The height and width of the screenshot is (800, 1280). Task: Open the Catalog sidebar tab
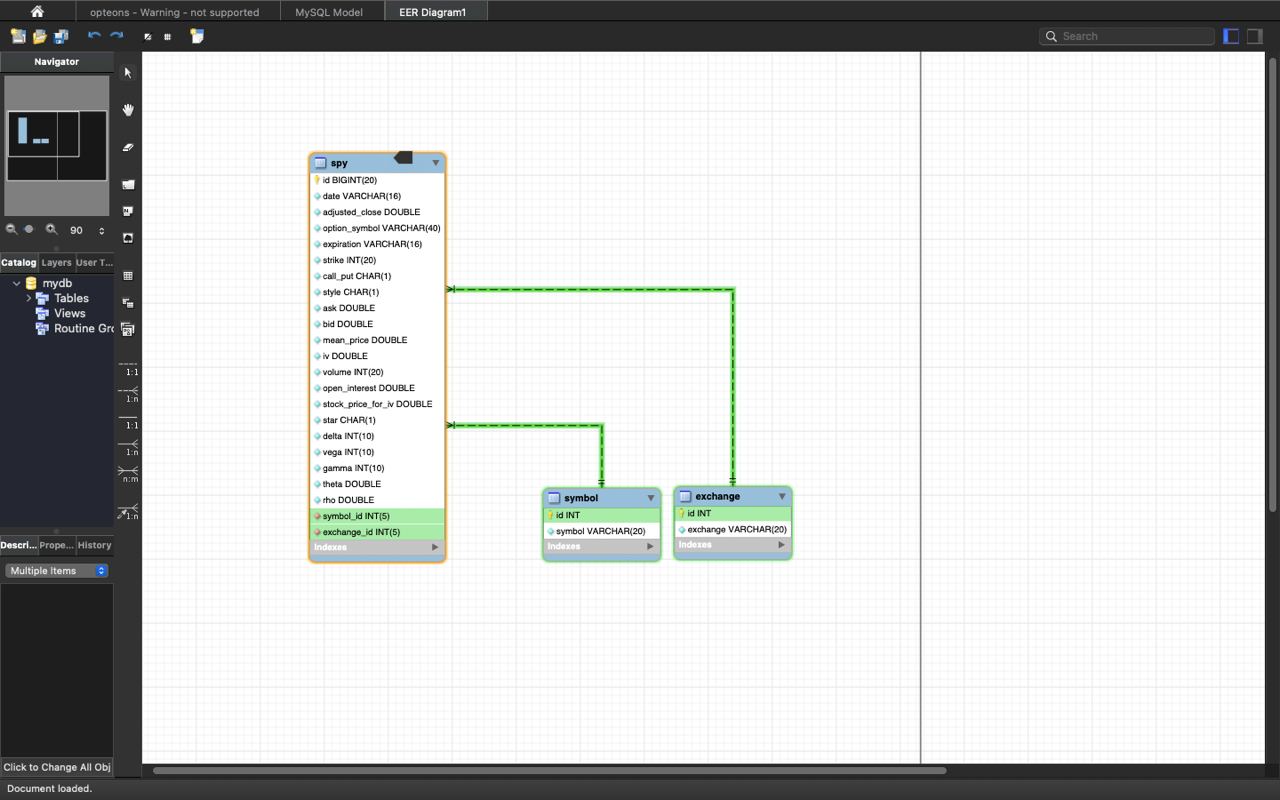[x=19, y=262]
